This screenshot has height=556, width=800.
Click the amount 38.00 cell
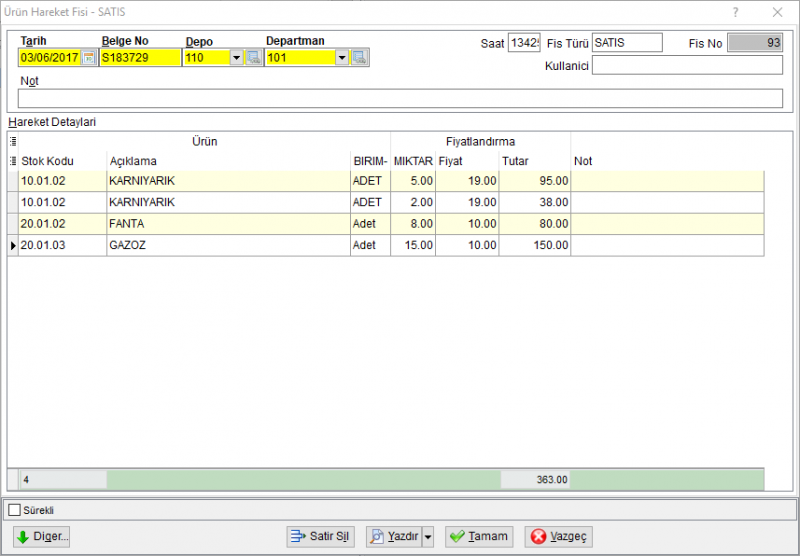(535, 203)
